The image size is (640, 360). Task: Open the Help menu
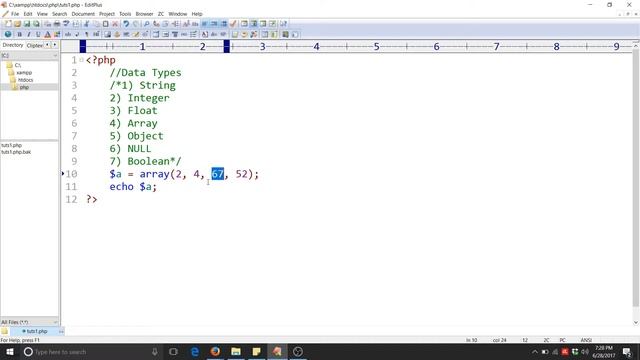197,14
